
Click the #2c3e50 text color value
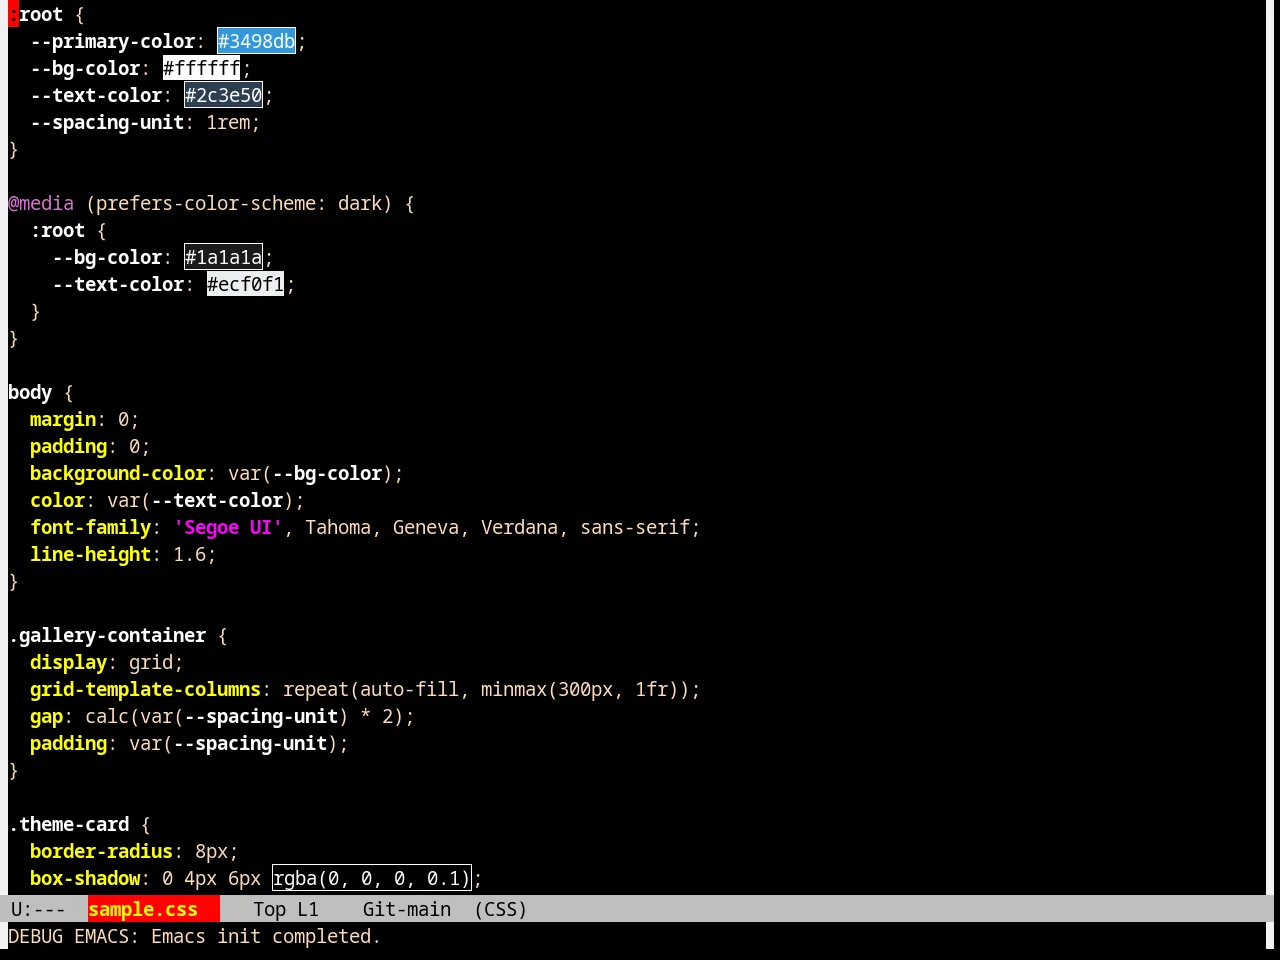[x=223, y=95]
